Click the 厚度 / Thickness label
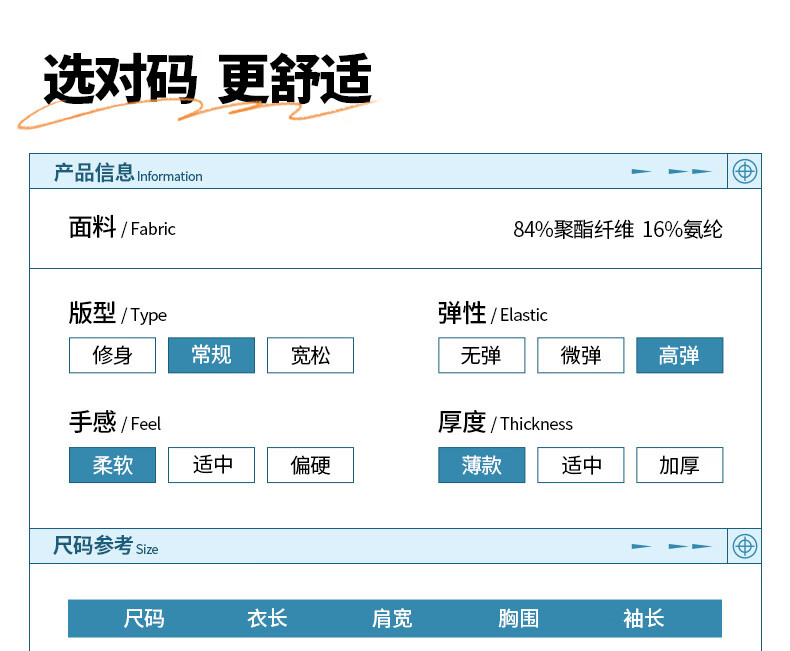The image size is (790, 651). [505, 423]
